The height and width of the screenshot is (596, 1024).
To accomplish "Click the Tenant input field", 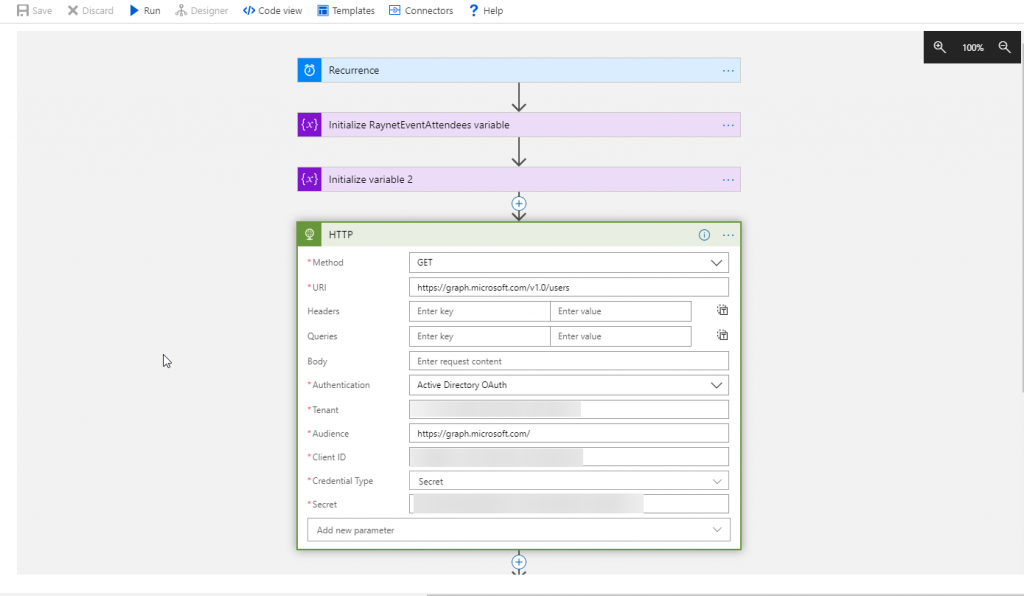I will coord(569,409).
